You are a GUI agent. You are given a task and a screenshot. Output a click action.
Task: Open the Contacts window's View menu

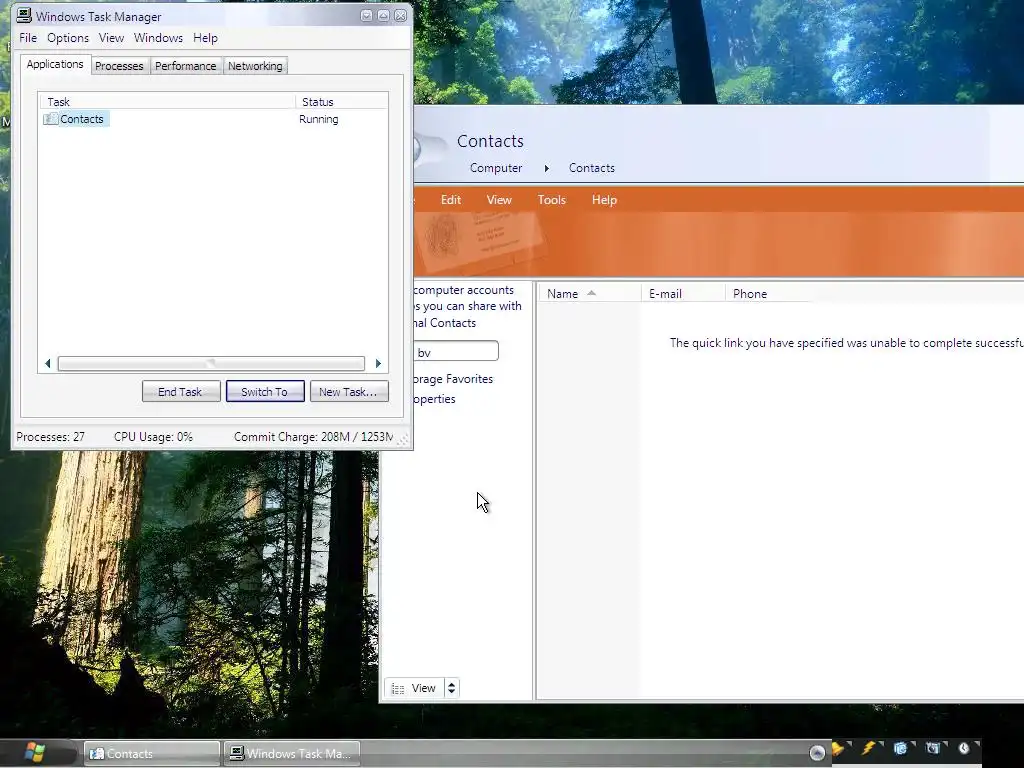499,200
